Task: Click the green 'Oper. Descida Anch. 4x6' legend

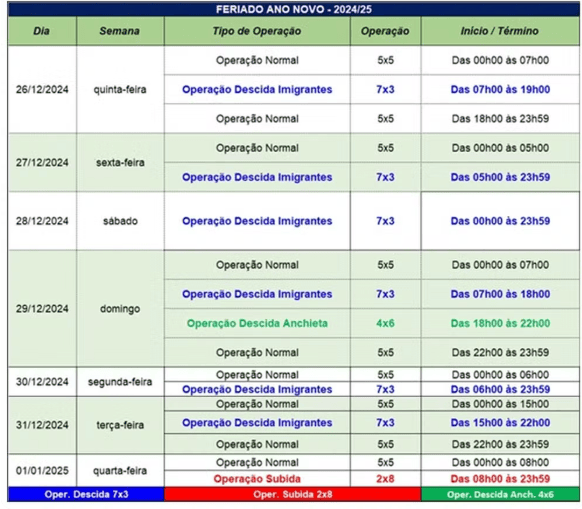Action: [x=500, y=494]
